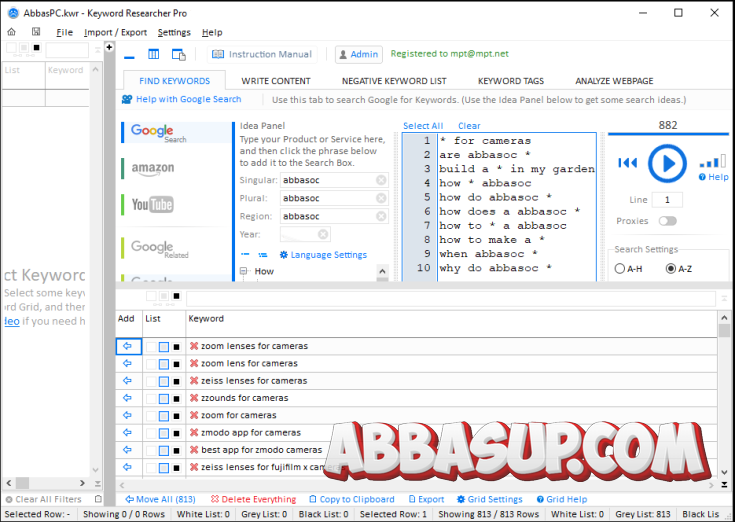Click the plus icon beside left panel
The width and height of the screenshot is (735, 522).
109,47
